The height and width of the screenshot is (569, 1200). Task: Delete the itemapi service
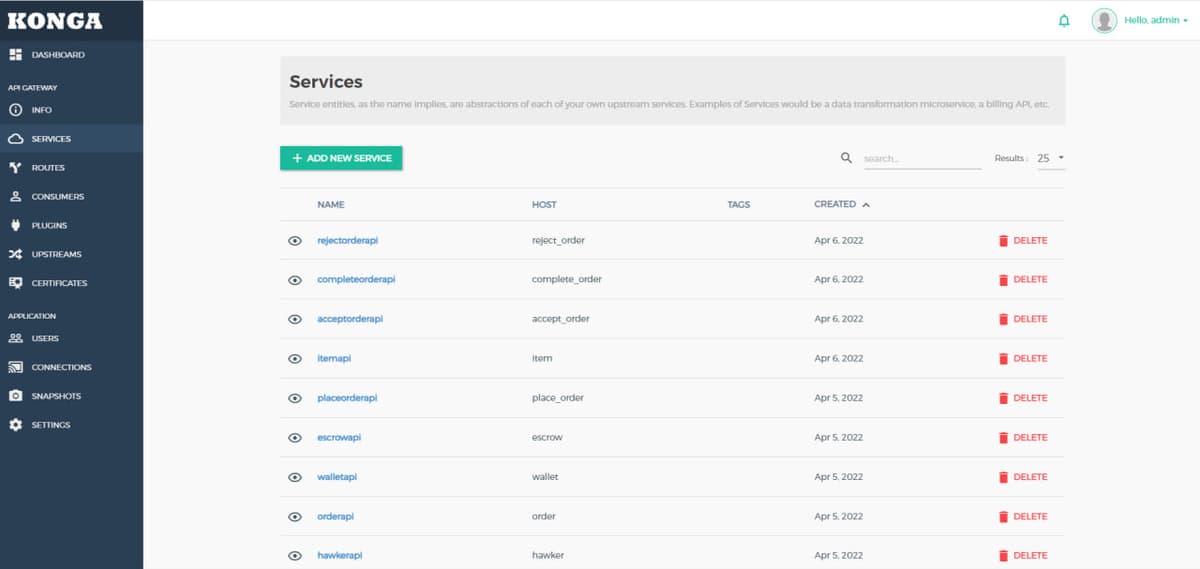pyautogui.click(x=1023, y=358)
